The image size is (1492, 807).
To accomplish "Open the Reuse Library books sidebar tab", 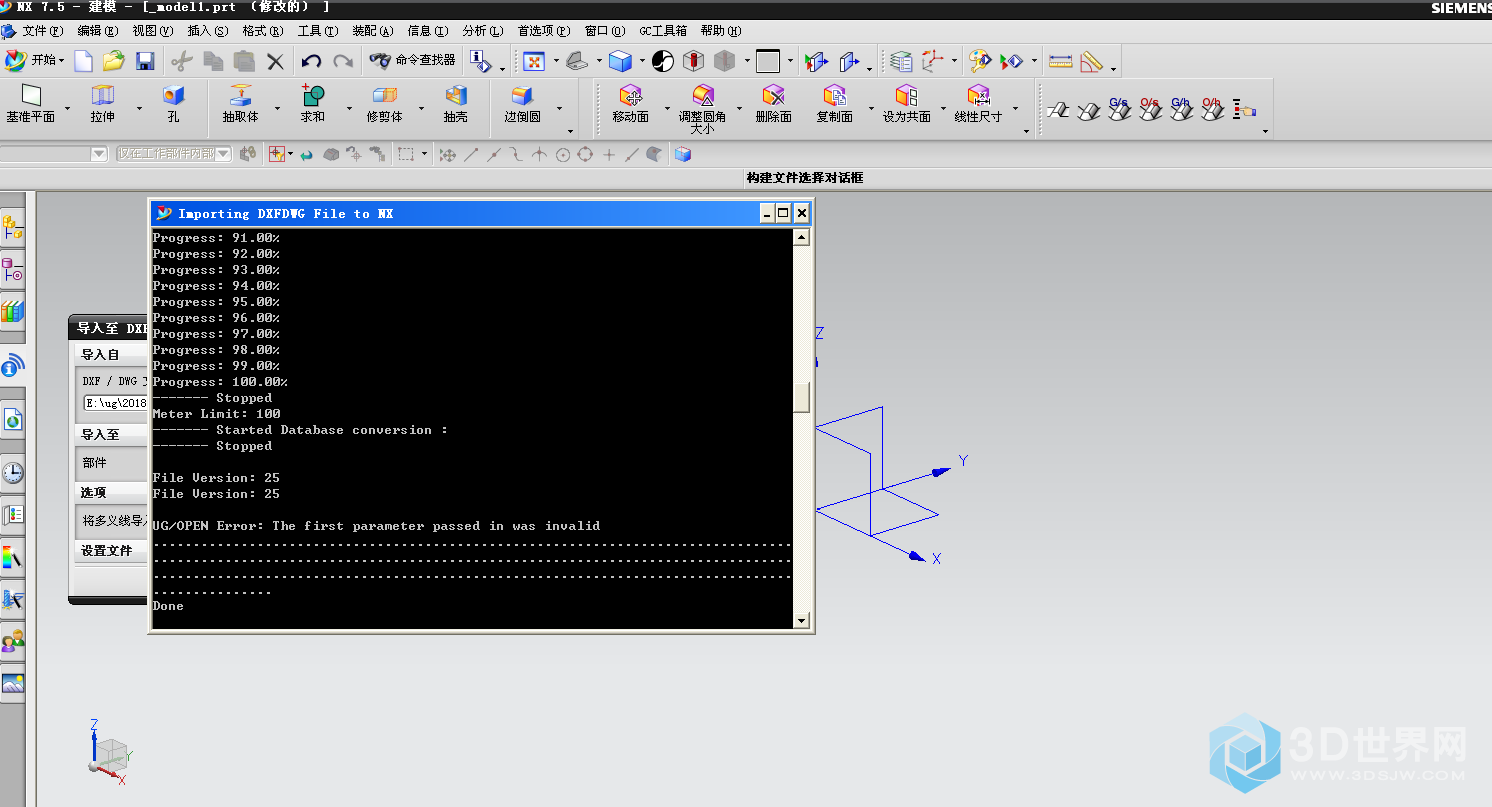I will [12, 312].
